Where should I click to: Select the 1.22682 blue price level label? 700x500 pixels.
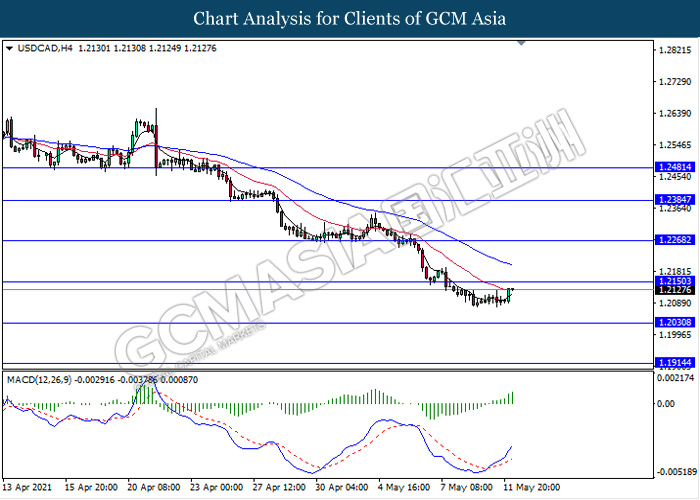point(675,240)
